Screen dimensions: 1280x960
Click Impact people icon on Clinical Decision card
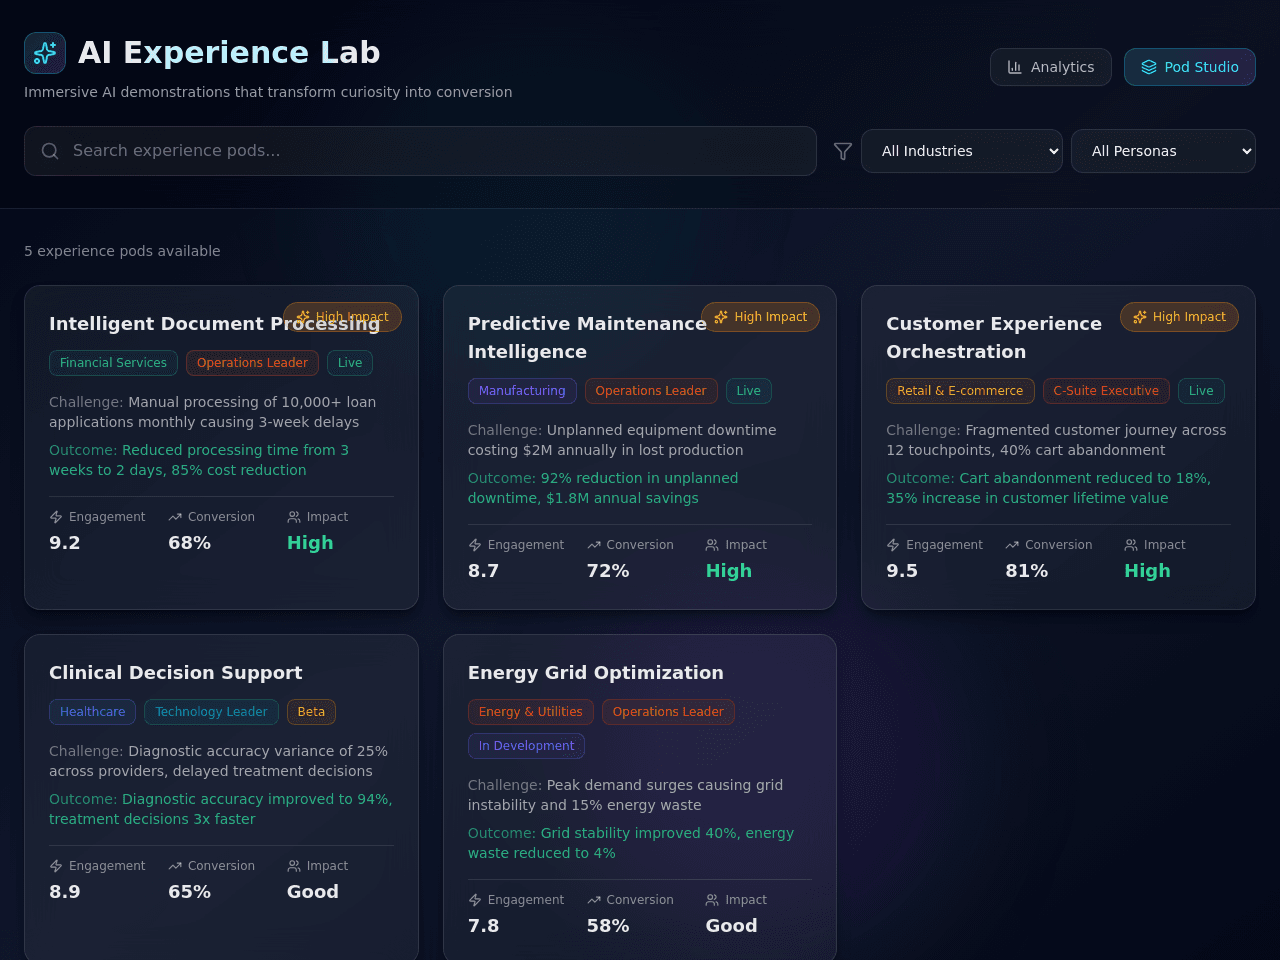click(294, 866)
